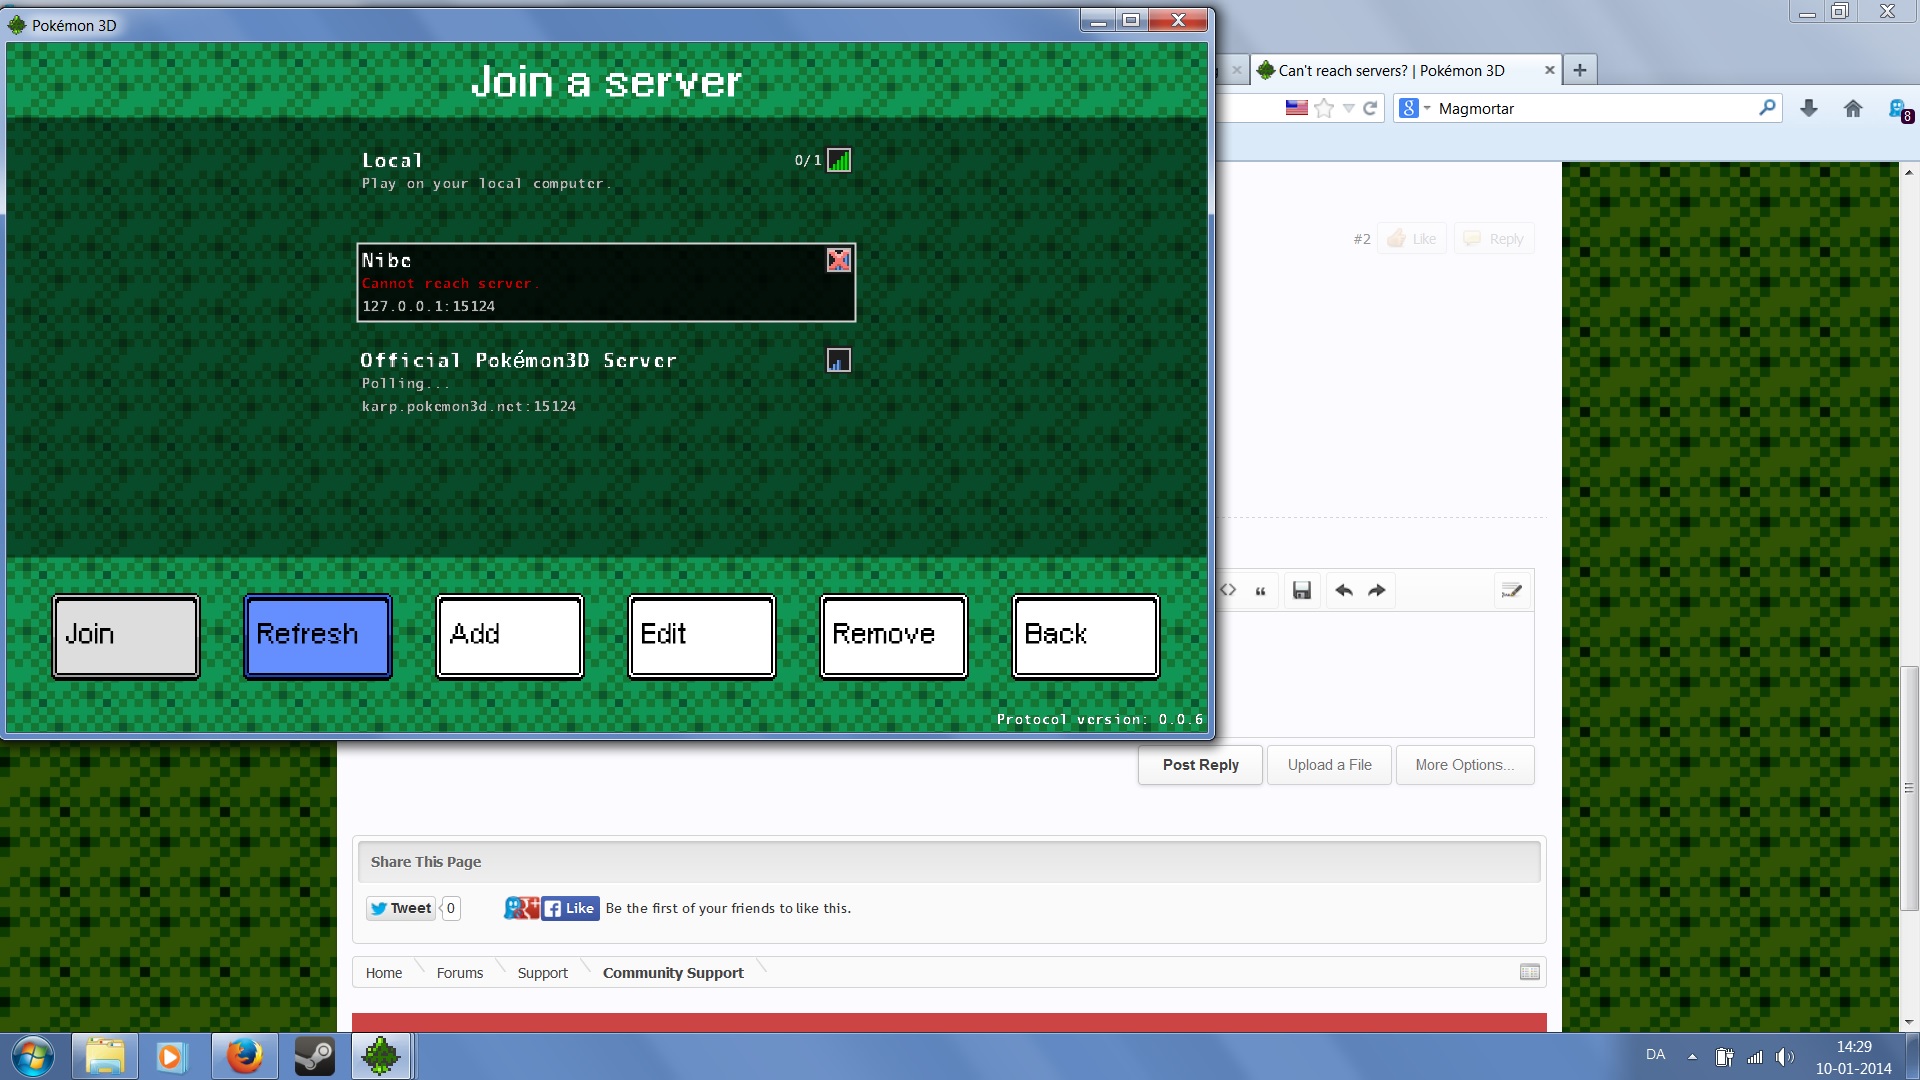1920x1080 pixels.
Task: Toggle BB code editor mode icon
Action: click(1512, 591)
